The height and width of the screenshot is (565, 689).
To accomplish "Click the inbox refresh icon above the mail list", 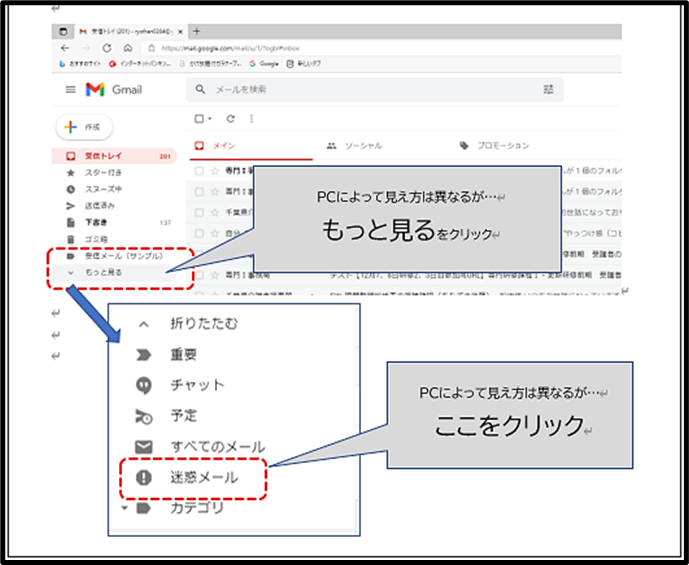I will click(231, 119).
